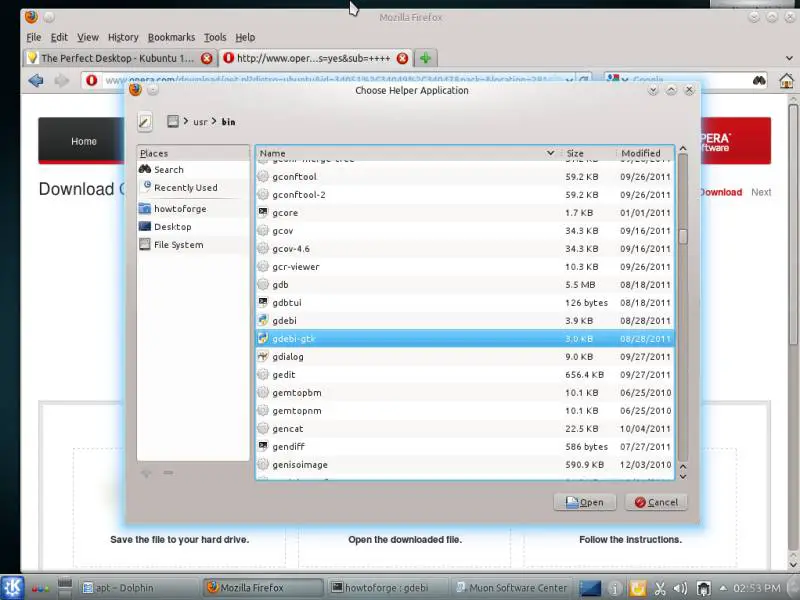Click the gdb file row
The image size is (800, 600).
tap(465, 285)
